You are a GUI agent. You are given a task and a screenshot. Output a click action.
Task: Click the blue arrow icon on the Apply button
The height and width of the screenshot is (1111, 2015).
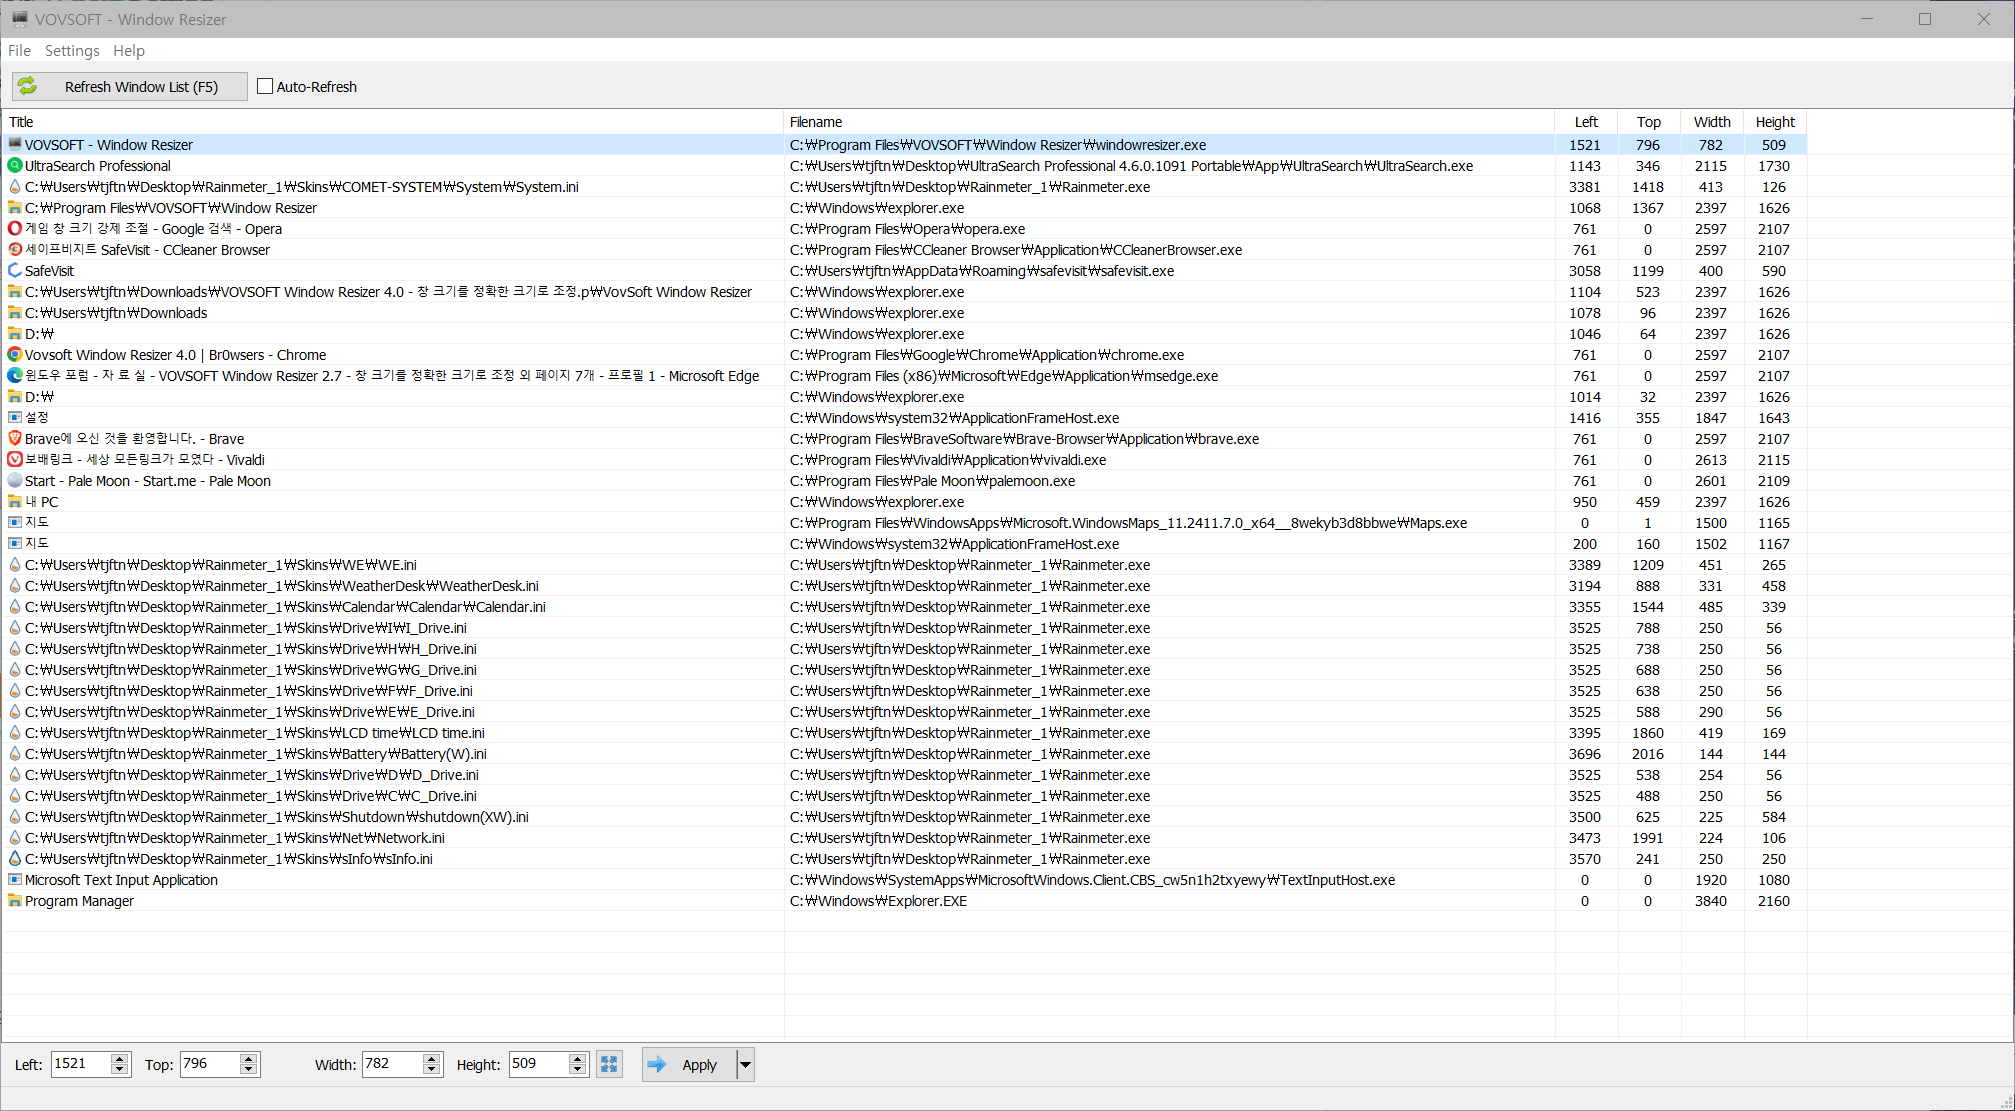point(657,1065)
